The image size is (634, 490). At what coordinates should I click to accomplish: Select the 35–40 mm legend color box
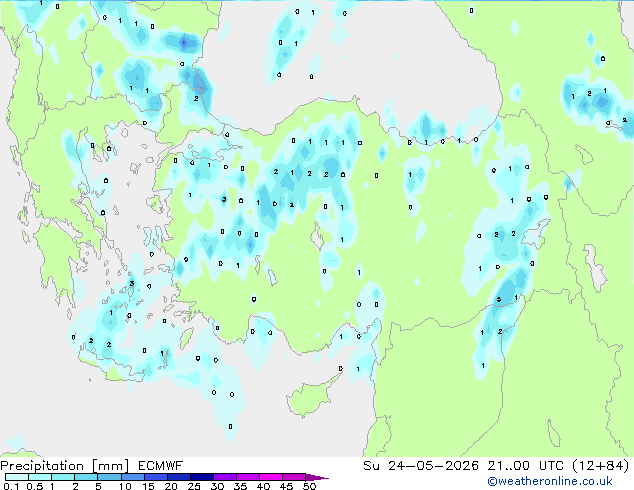247,477
